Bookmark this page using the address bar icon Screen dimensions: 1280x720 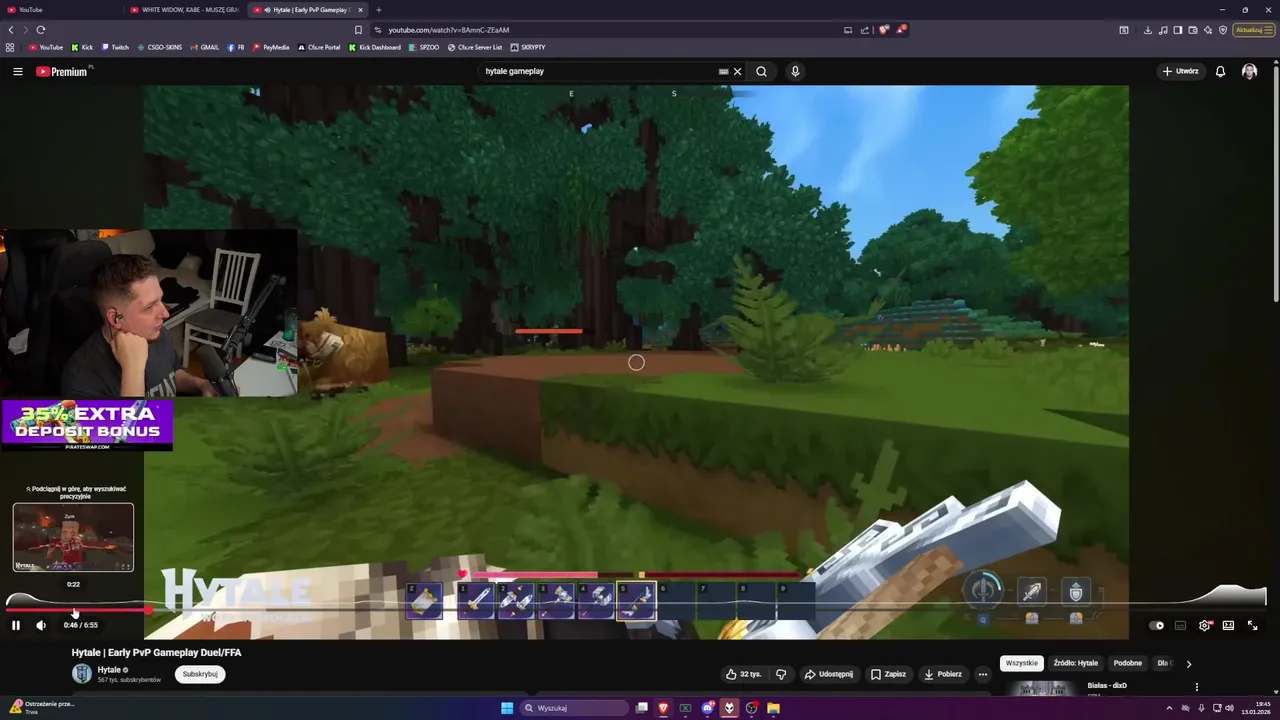pos(358,30)
